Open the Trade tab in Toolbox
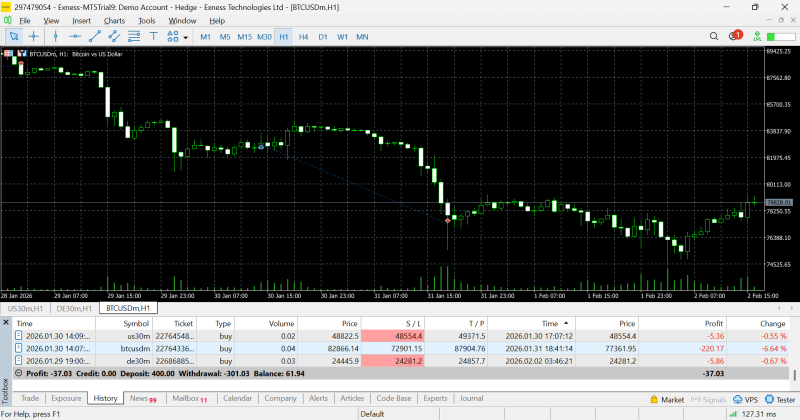 click(30, 399)
